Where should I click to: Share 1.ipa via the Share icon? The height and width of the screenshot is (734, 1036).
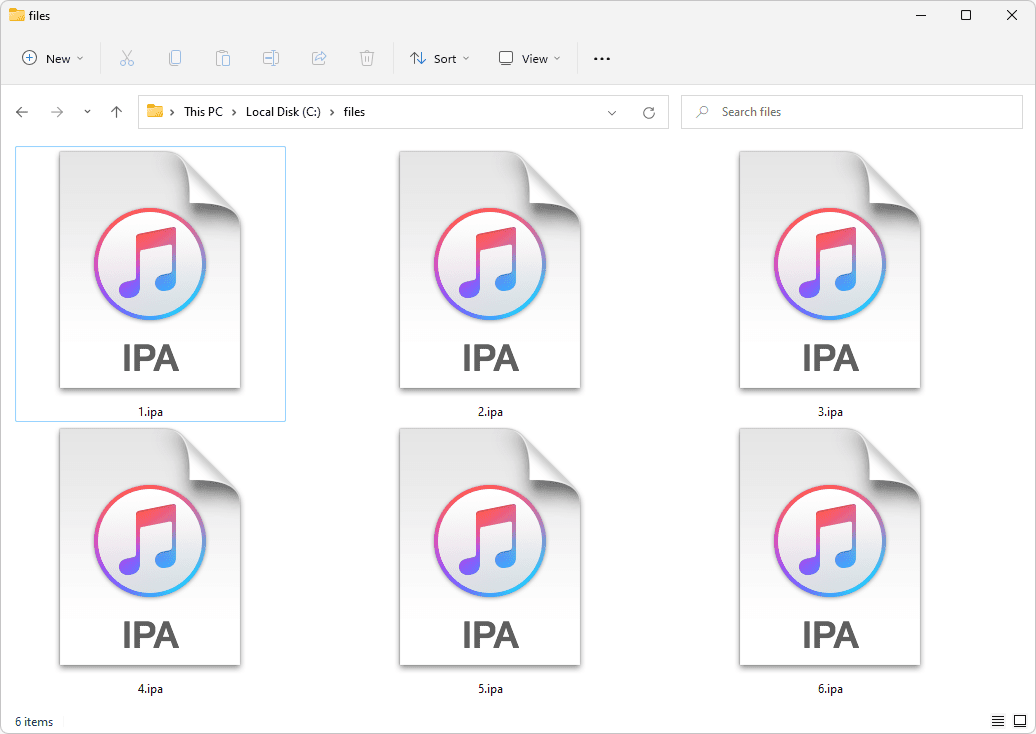point(319,58)
